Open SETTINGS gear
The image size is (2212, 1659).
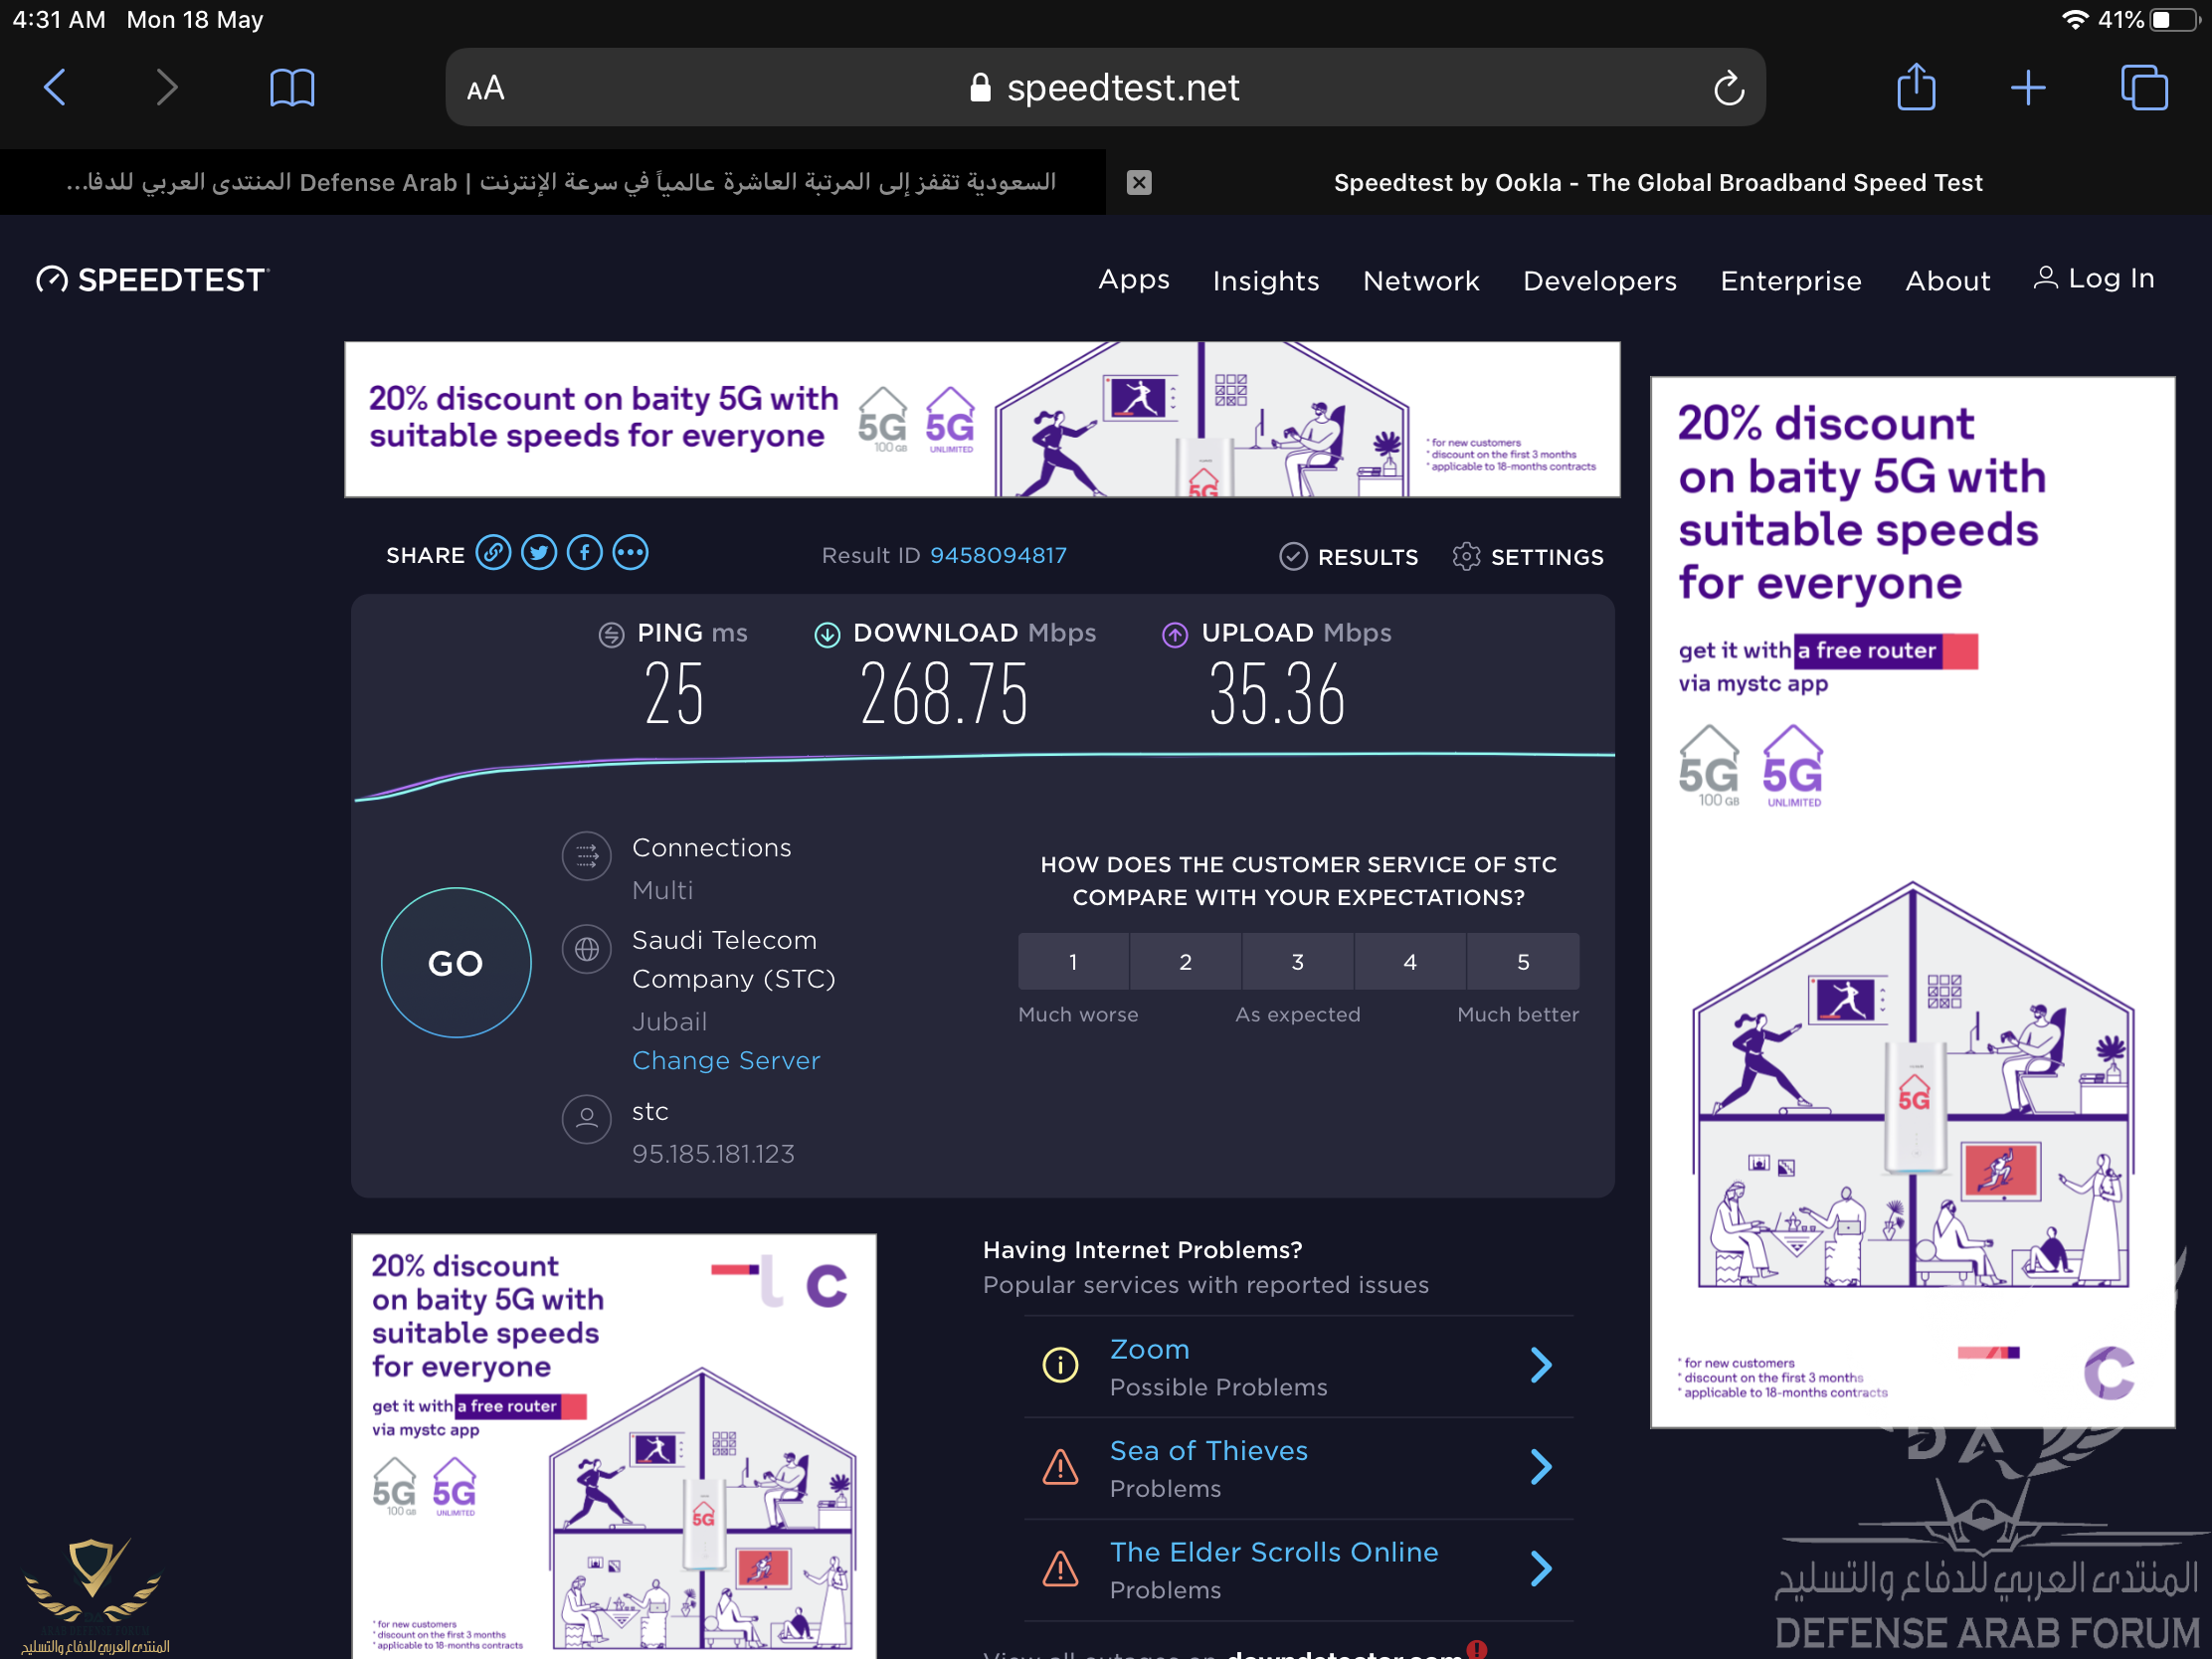click(1527, 557)
